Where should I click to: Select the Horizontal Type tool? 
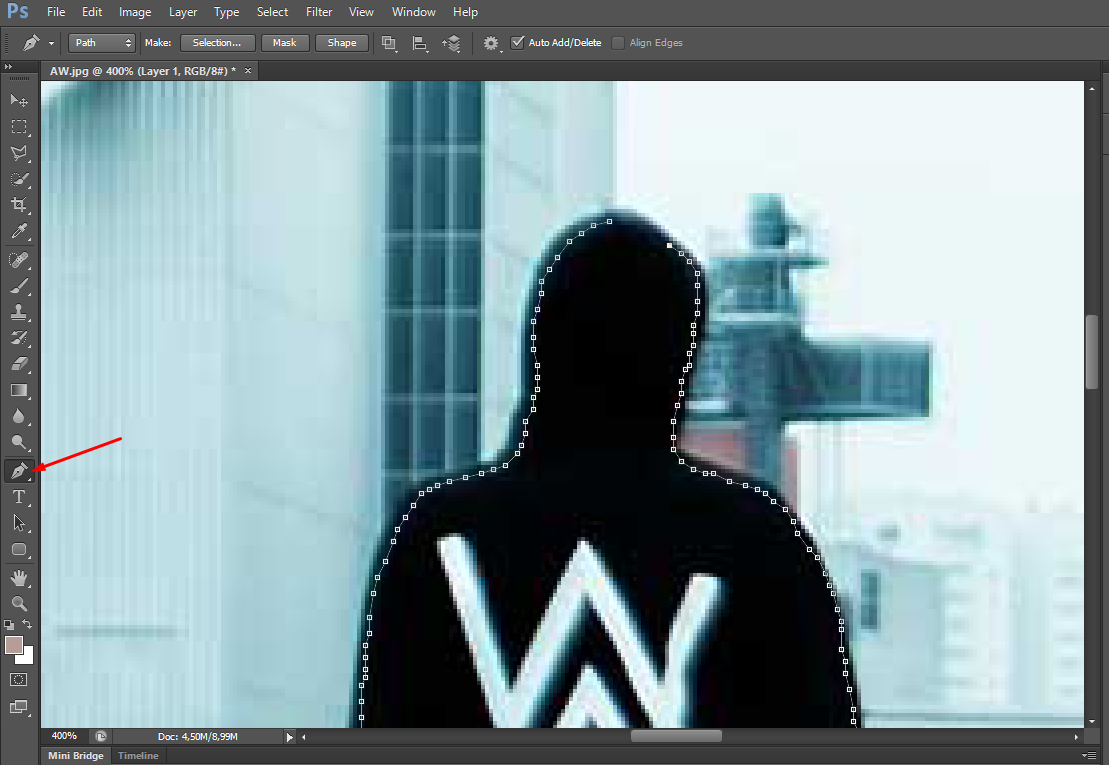pos(19,497)
